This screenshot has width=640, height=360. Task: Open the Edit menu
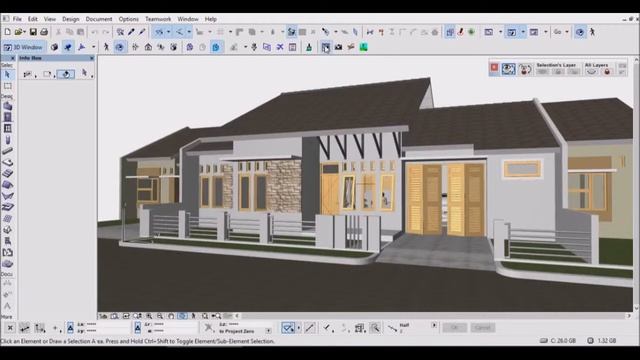[33, 19]
